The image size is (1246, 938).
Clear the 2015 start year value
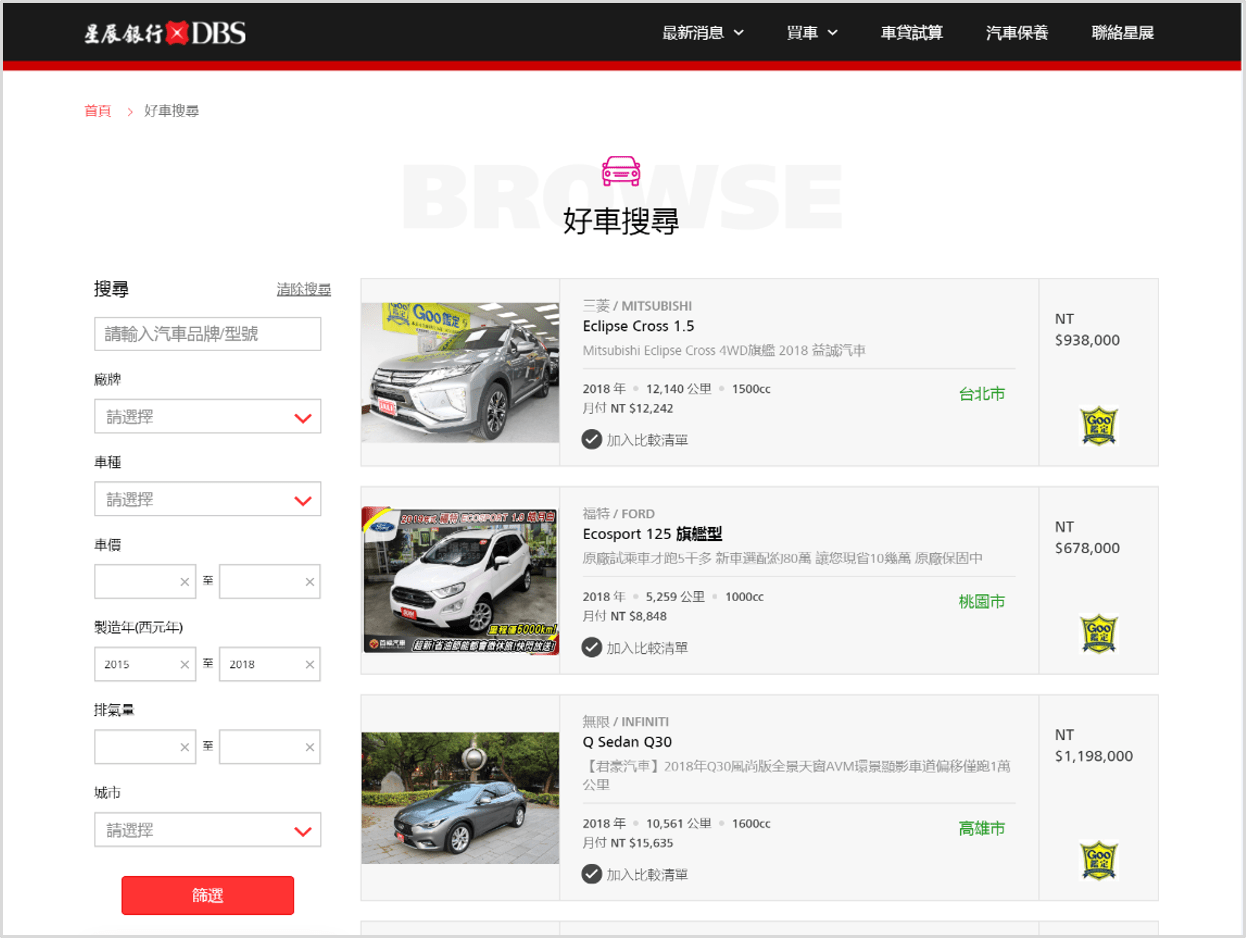(184, 664)
